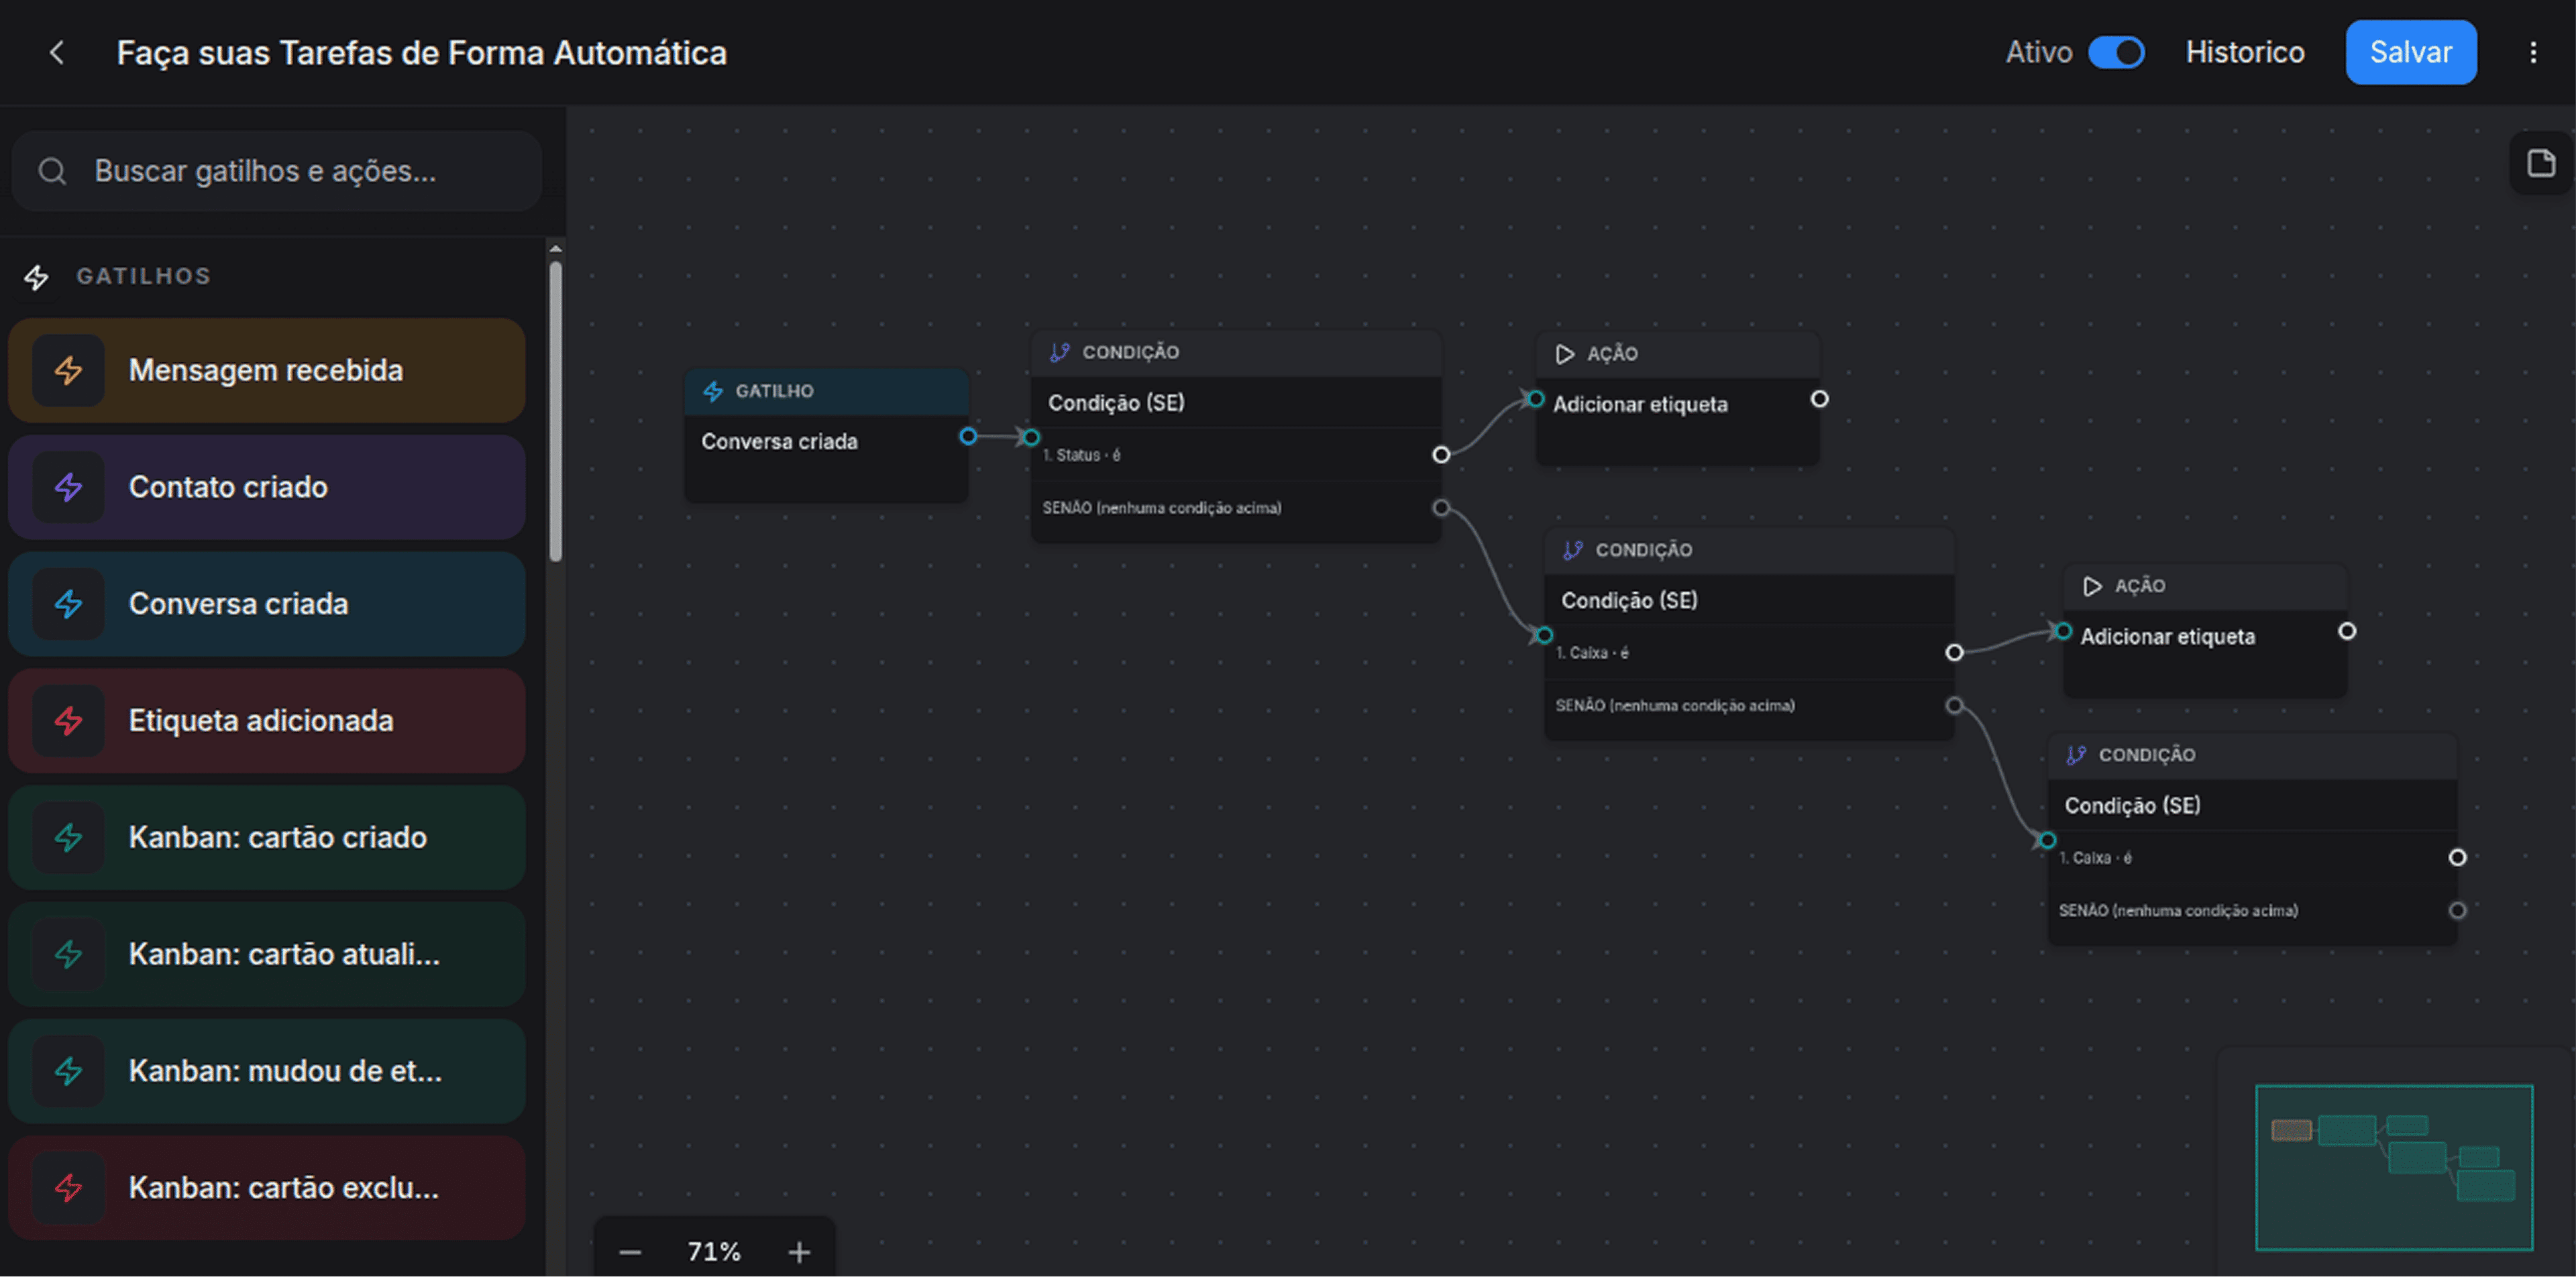Viewport: 2576px width, 1277px height.
Task: Zoom out with the minus icon
Action: (x=630, y=1251)
